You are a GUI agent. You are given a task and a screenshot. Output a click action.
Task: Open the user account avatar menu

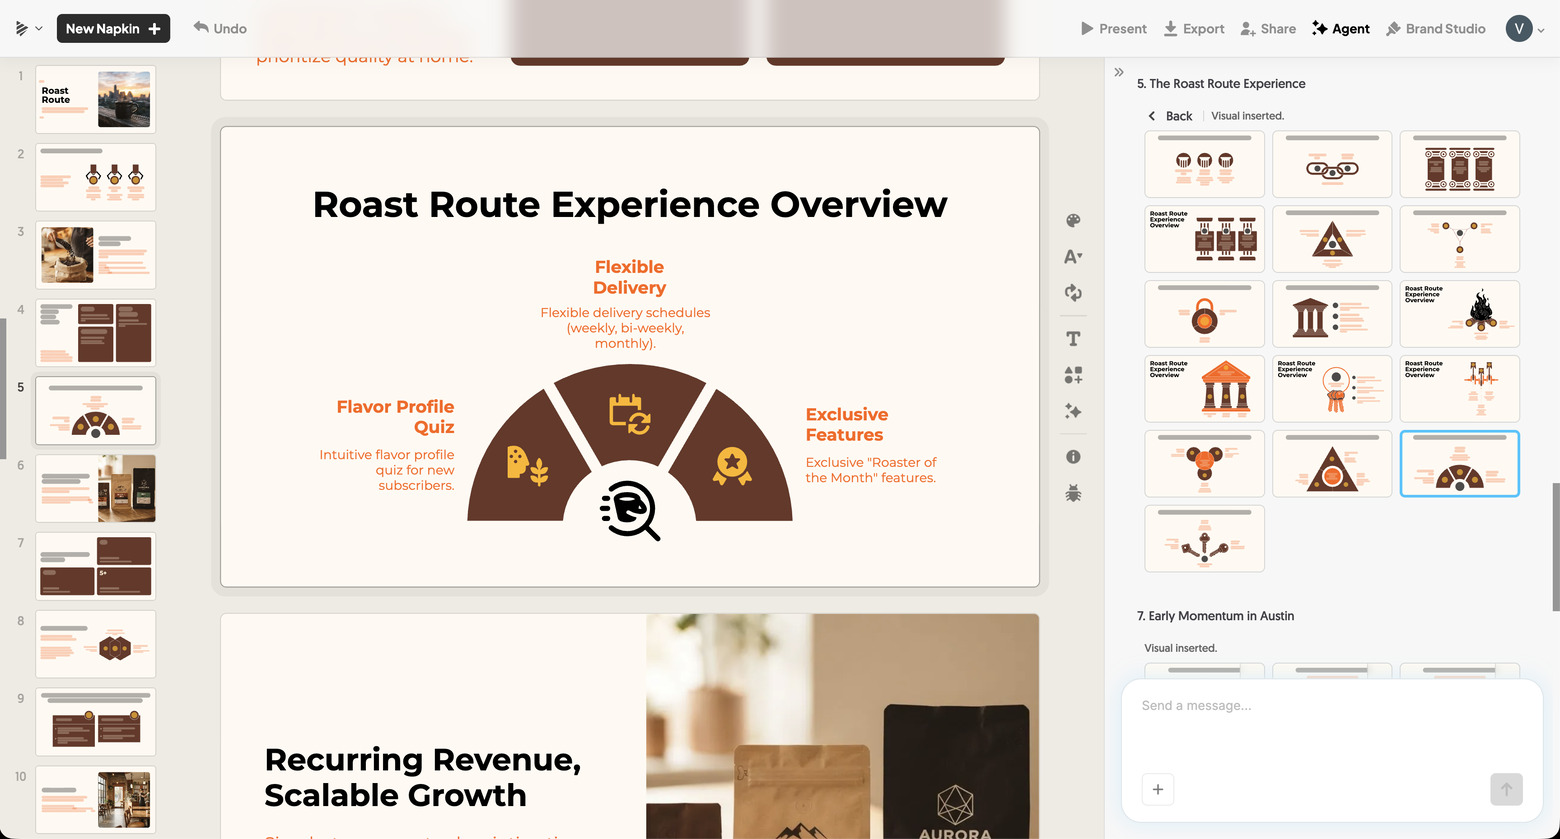click(1525, 29)
